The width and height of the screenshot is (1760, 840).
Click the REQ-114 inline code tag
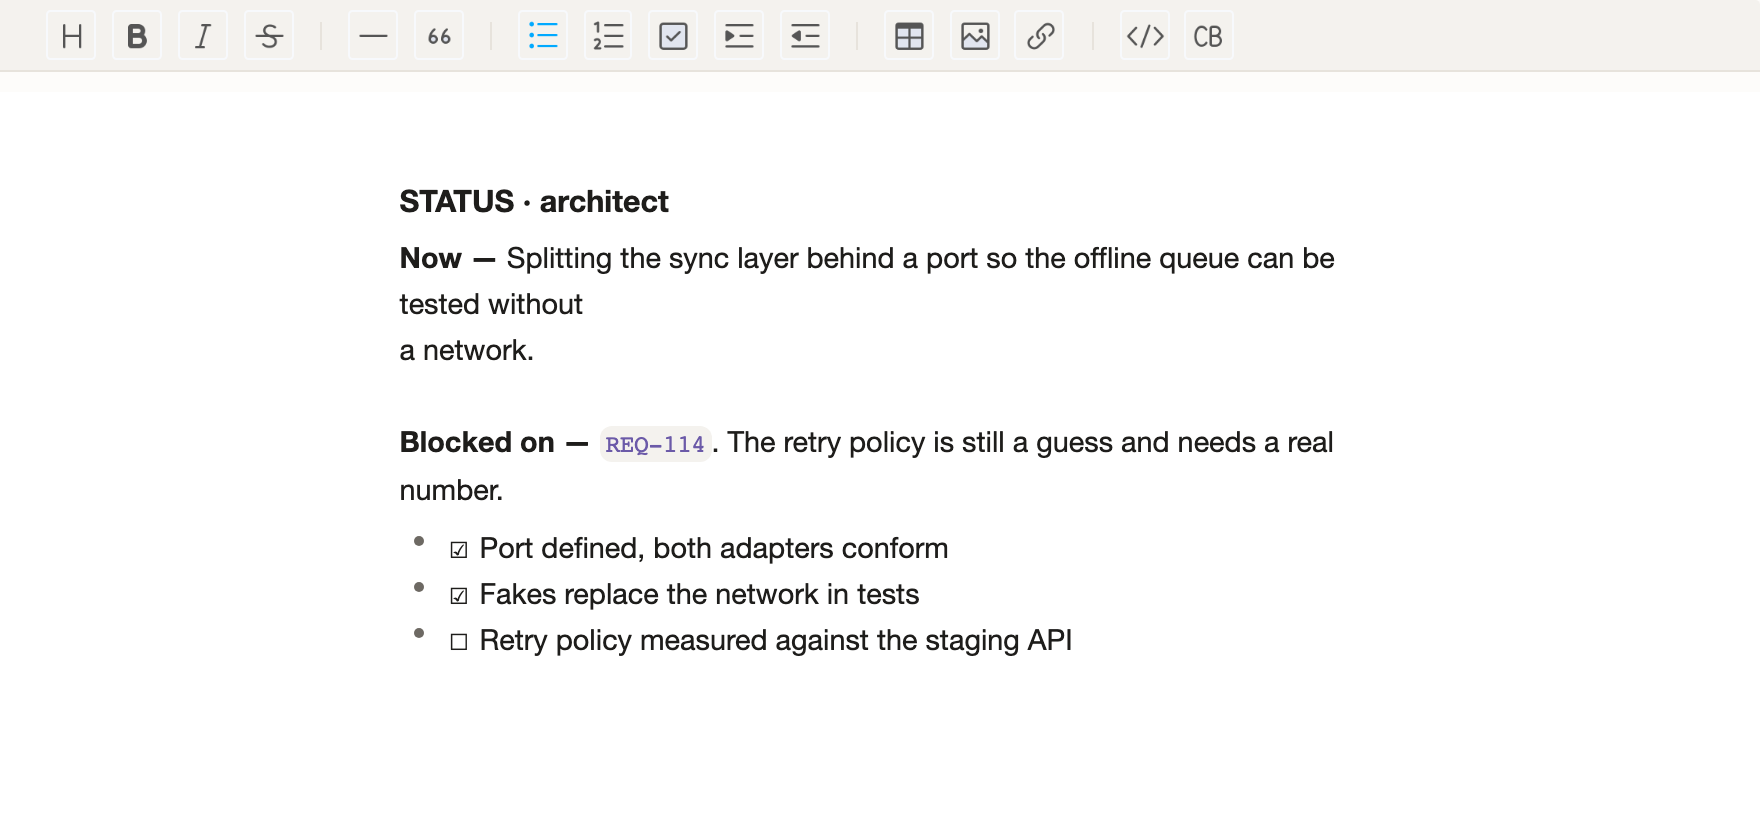pyautogui.click(x=655, y=444)
